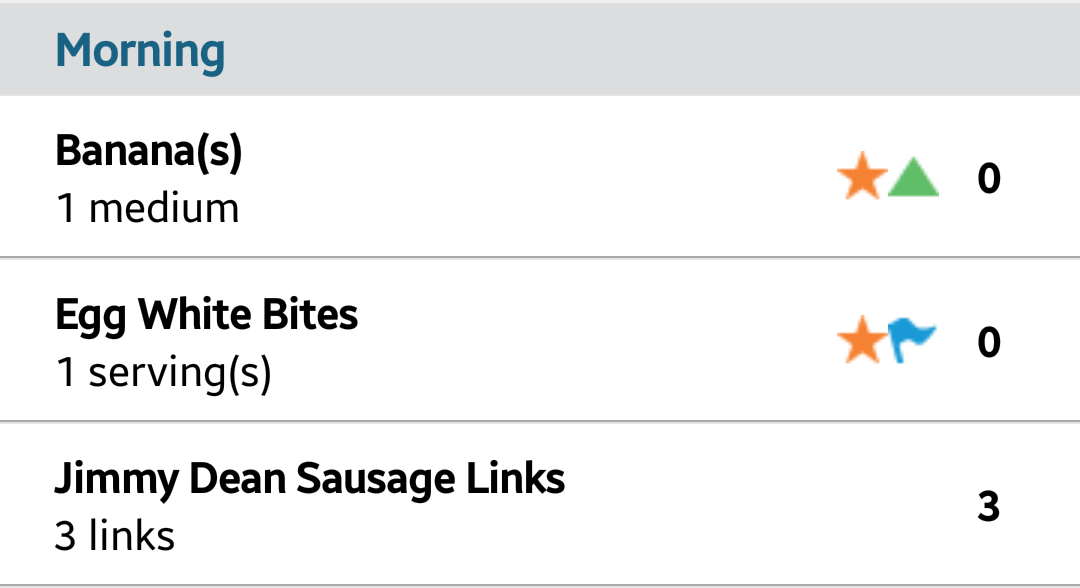
Task: Click divider line between Banana(s) and Egg White Bites
Action: [x=540, y=257]
